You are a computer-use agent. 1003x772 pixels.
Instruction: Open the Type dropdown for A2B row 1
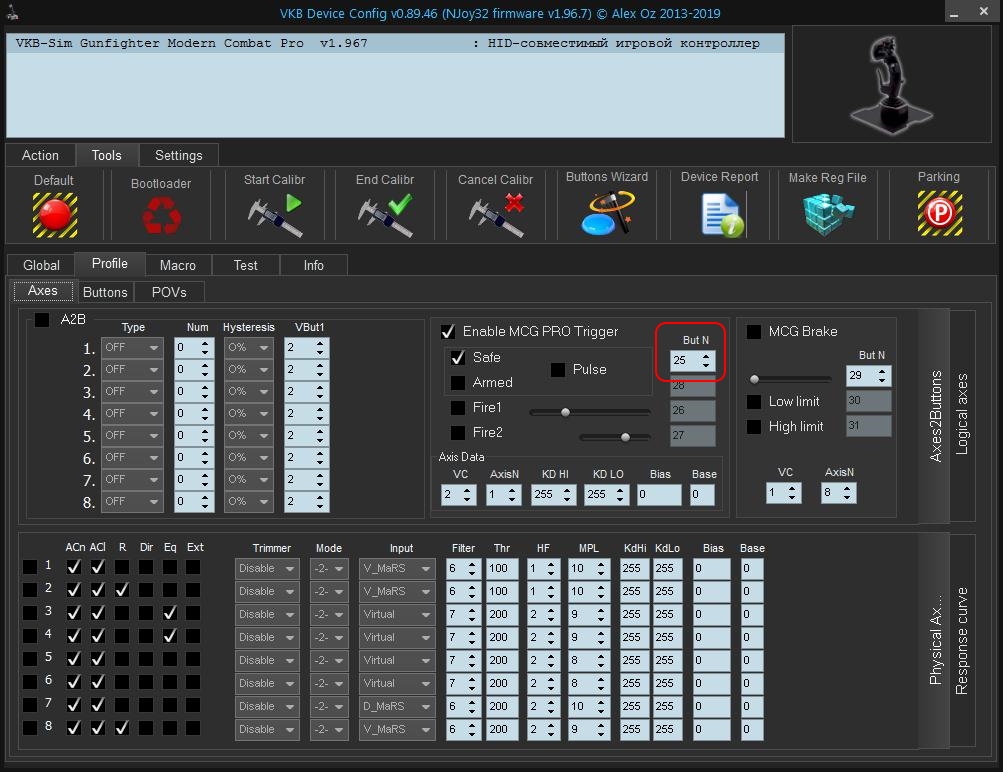132,347
